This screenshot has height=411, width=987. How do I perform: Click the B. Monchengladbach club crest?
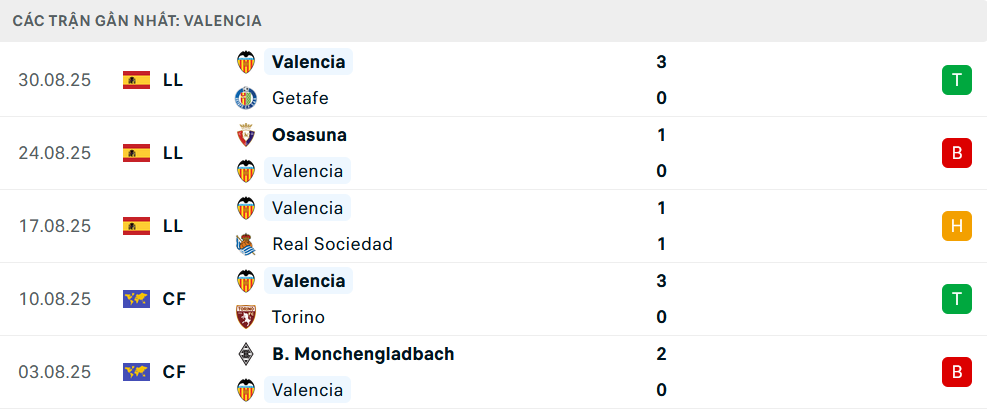coord(245,354)
